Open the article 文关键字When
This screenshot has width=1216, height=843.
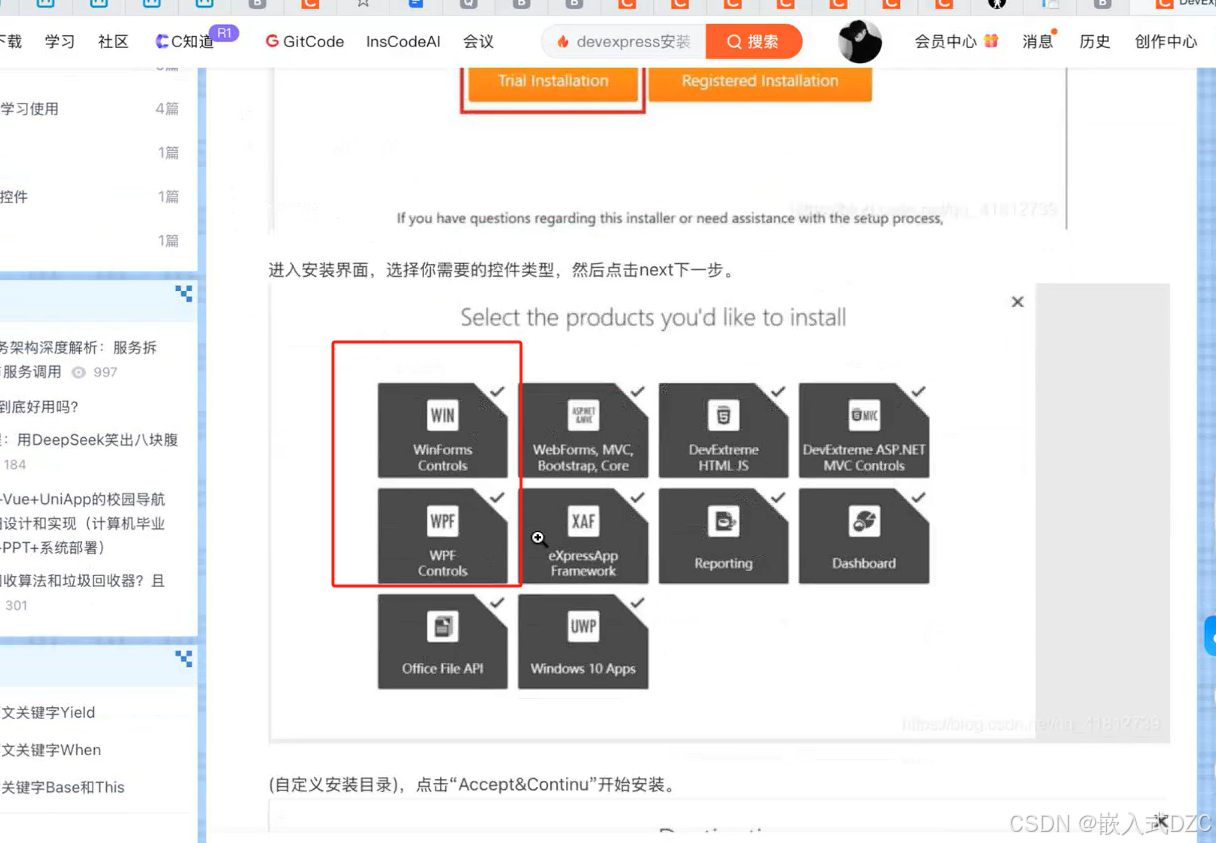pos(51,750)
